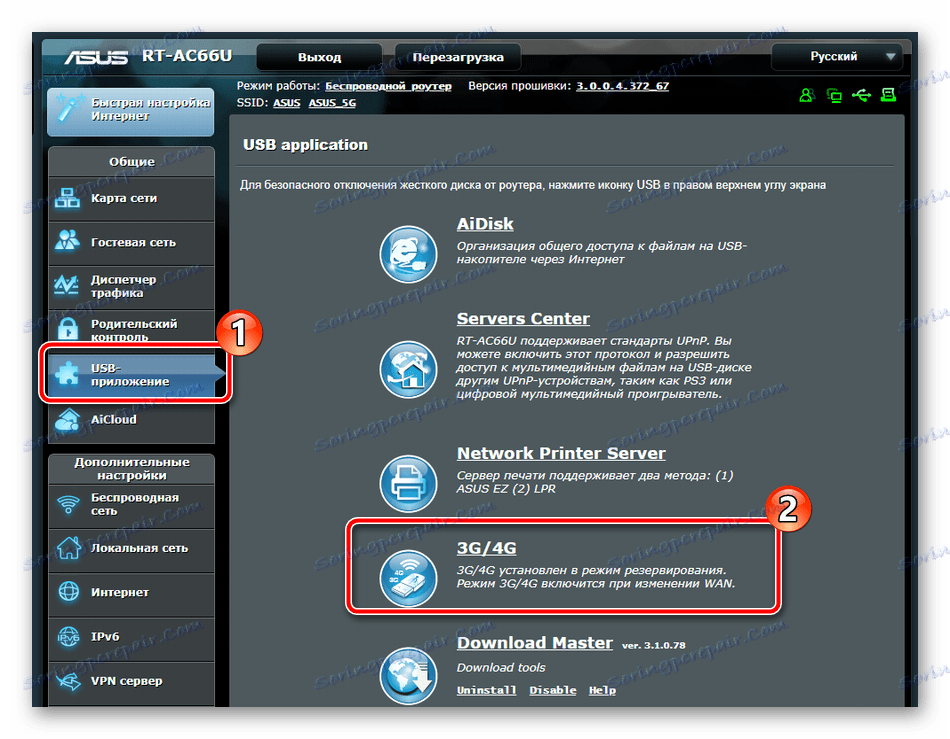Click the Карта сети network map icon

pos(67,198)
